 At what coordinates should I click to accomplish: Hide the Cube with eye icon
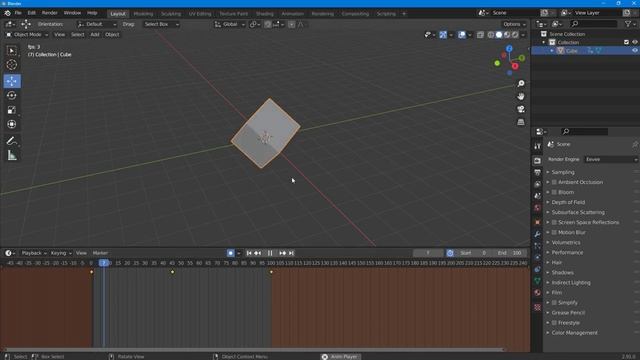click(635, 51)
